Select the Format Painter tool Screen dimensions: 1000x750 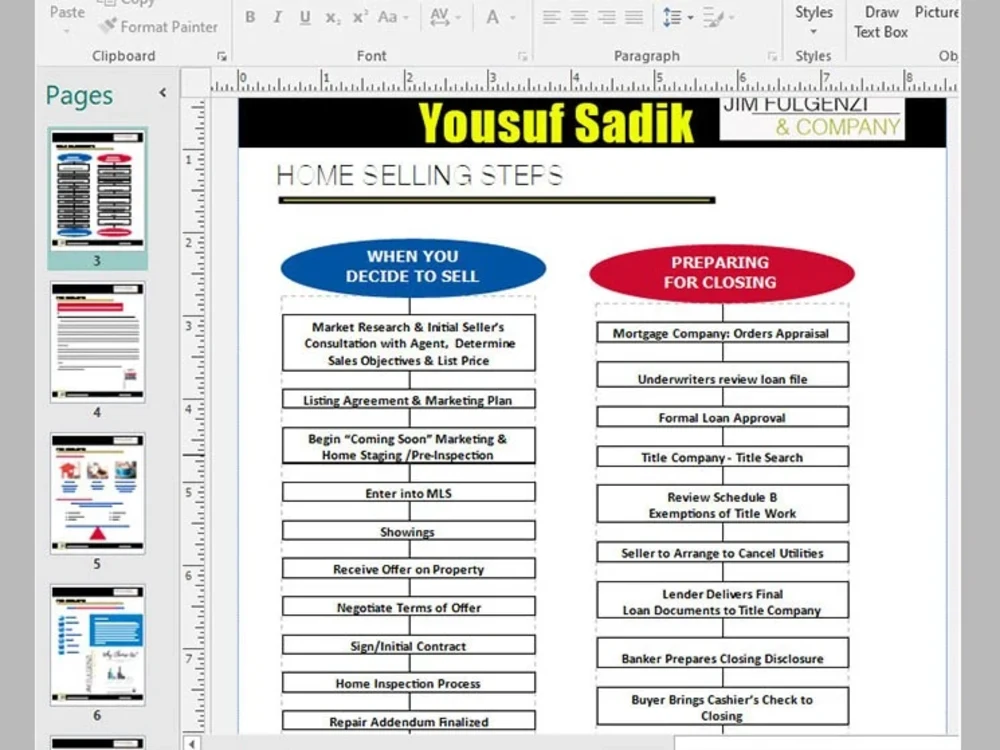[159, 27]
